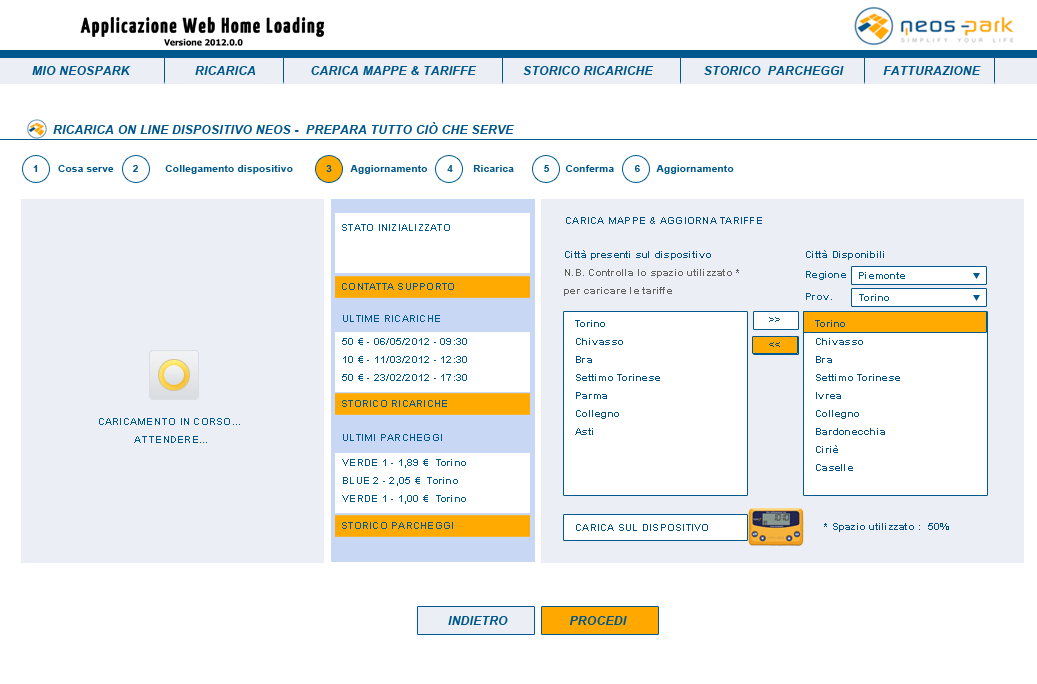Screen dimensions: 1037x684
Task: Open the Storico Ricariche tab
Action: pos(588,71)
